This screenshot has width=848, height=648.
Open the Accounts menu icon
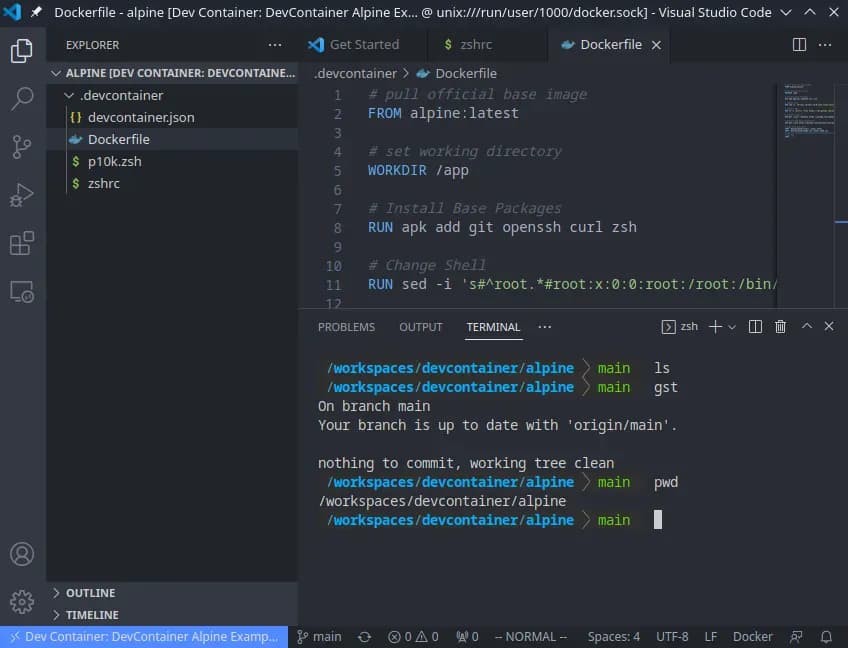(x=22, y=554)
